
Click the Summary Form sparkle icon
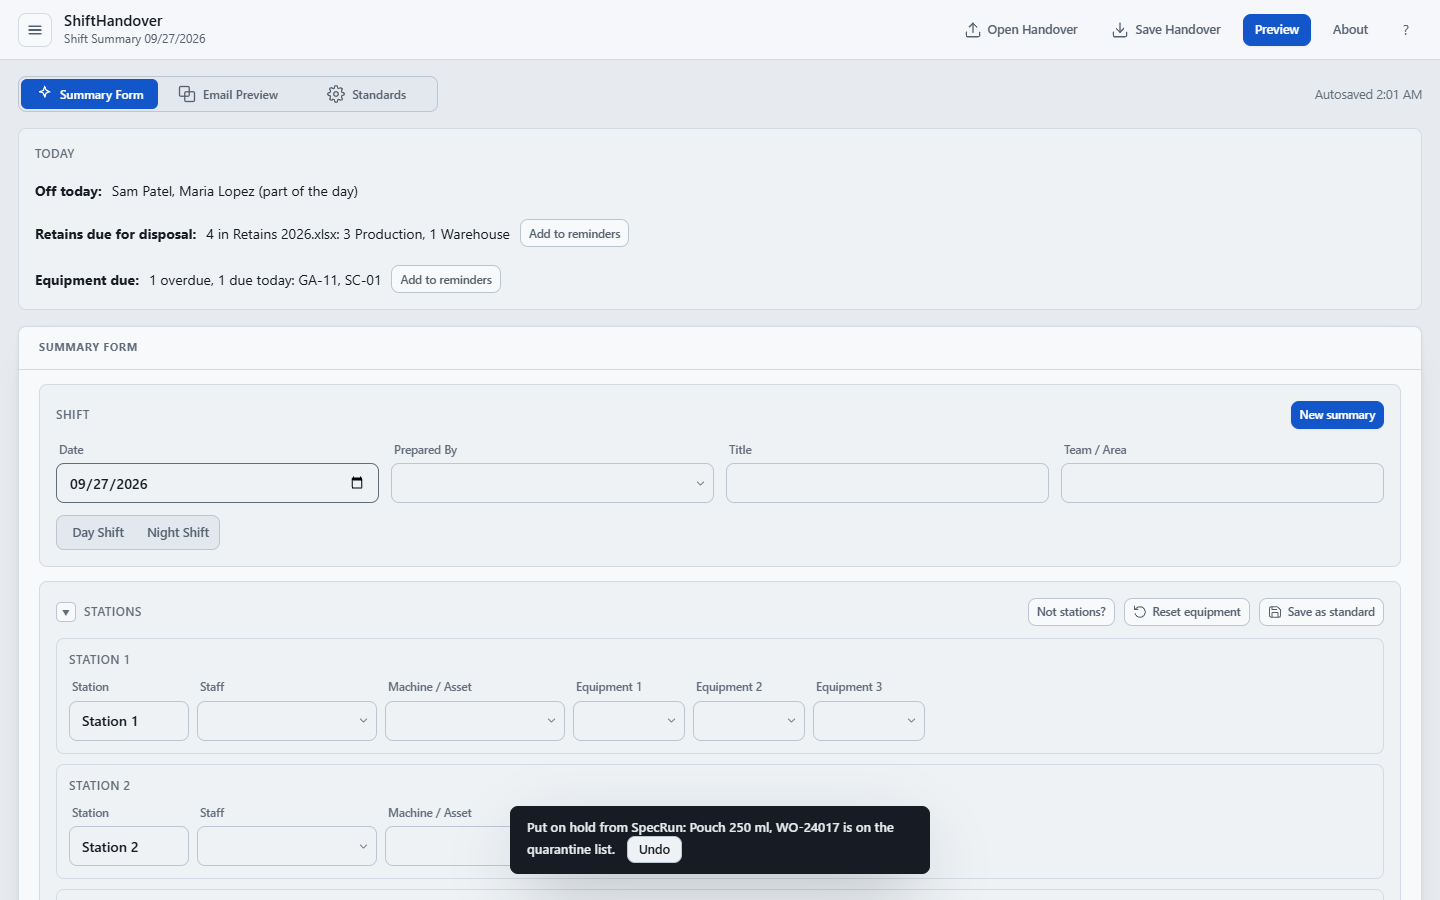[45, 93]
